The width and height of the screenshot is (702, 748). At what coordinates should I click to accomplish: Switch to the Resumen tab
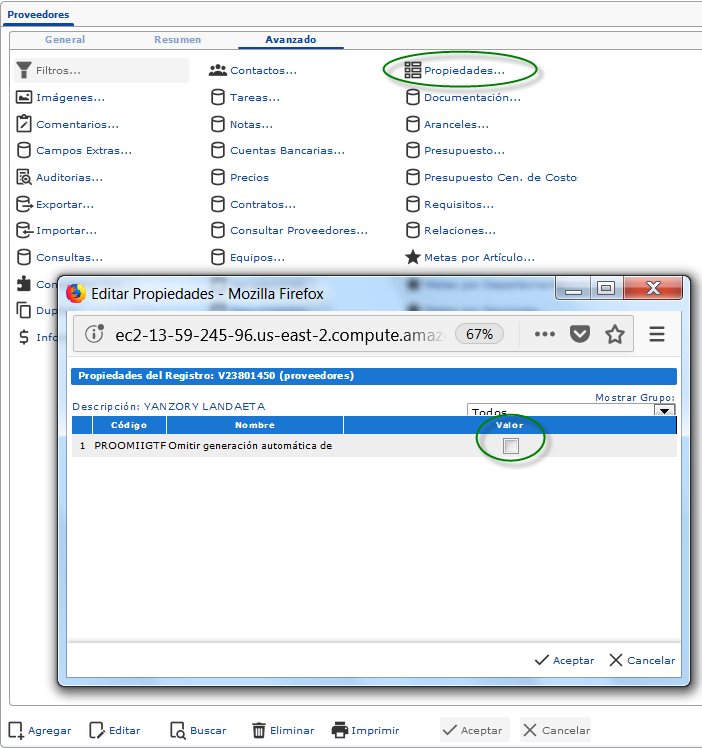pyautogui.click(x=177, y=40)
